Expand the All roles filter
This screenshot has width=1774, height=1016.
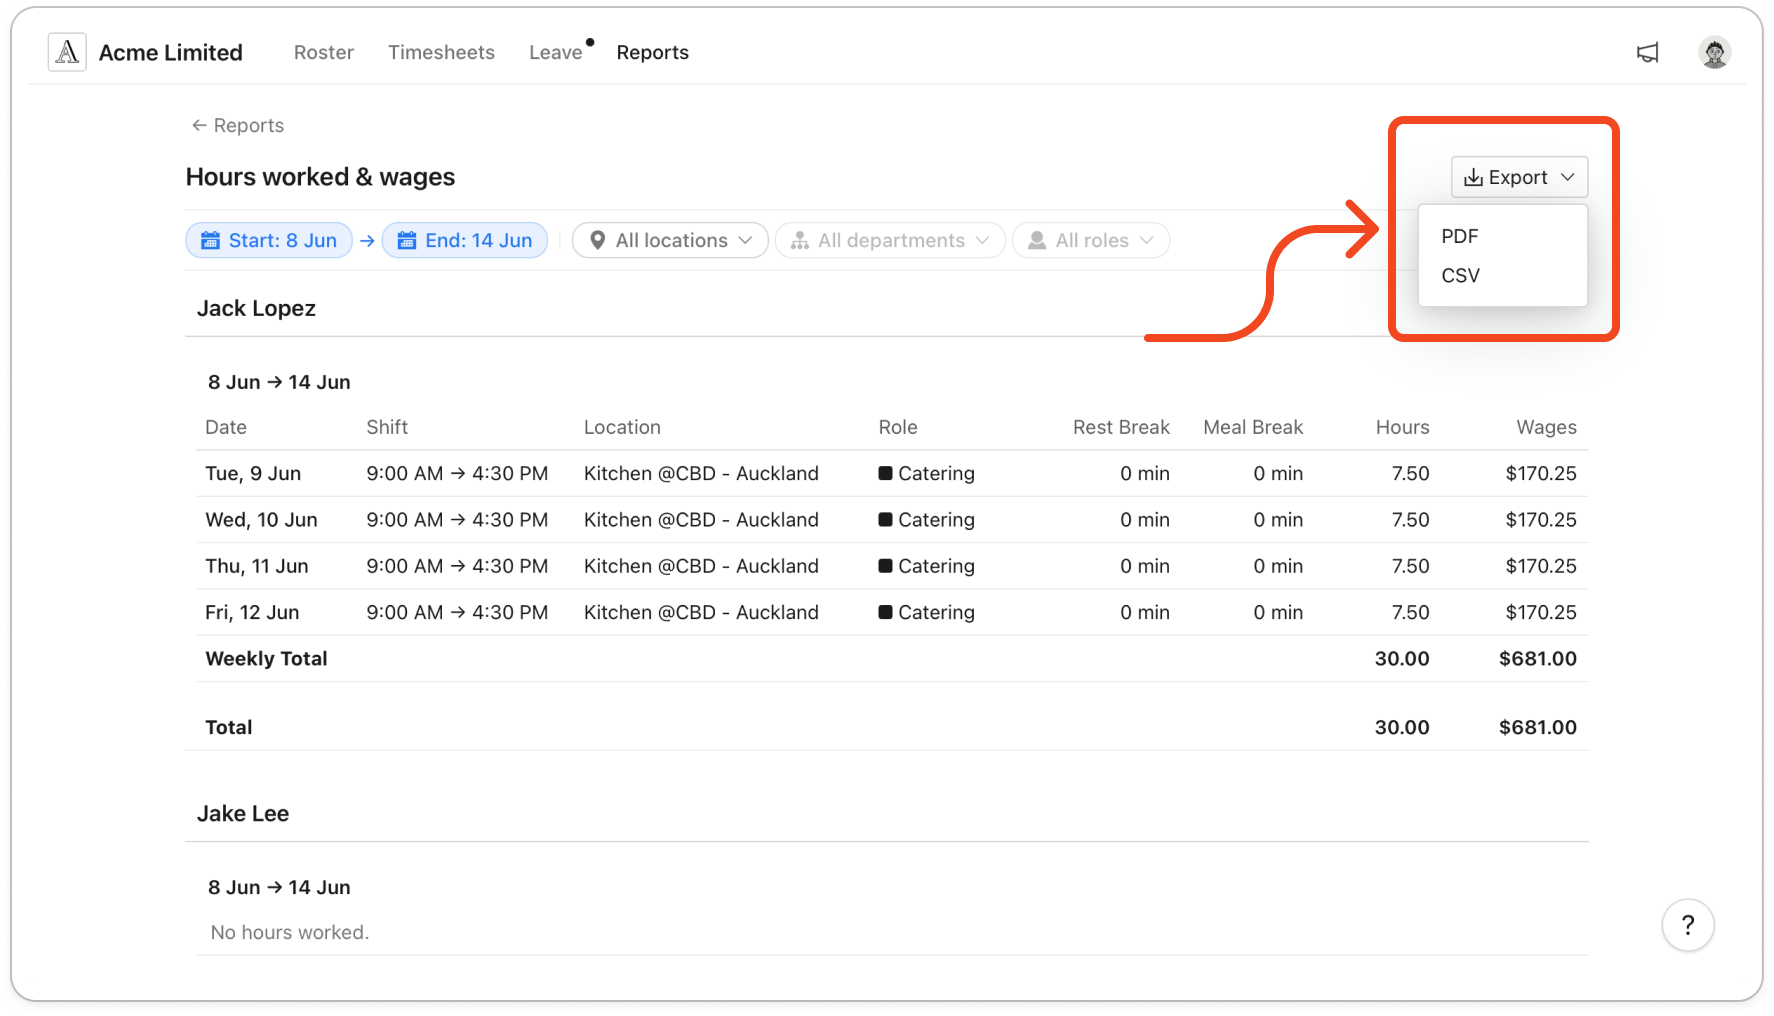click(1091, 240)
